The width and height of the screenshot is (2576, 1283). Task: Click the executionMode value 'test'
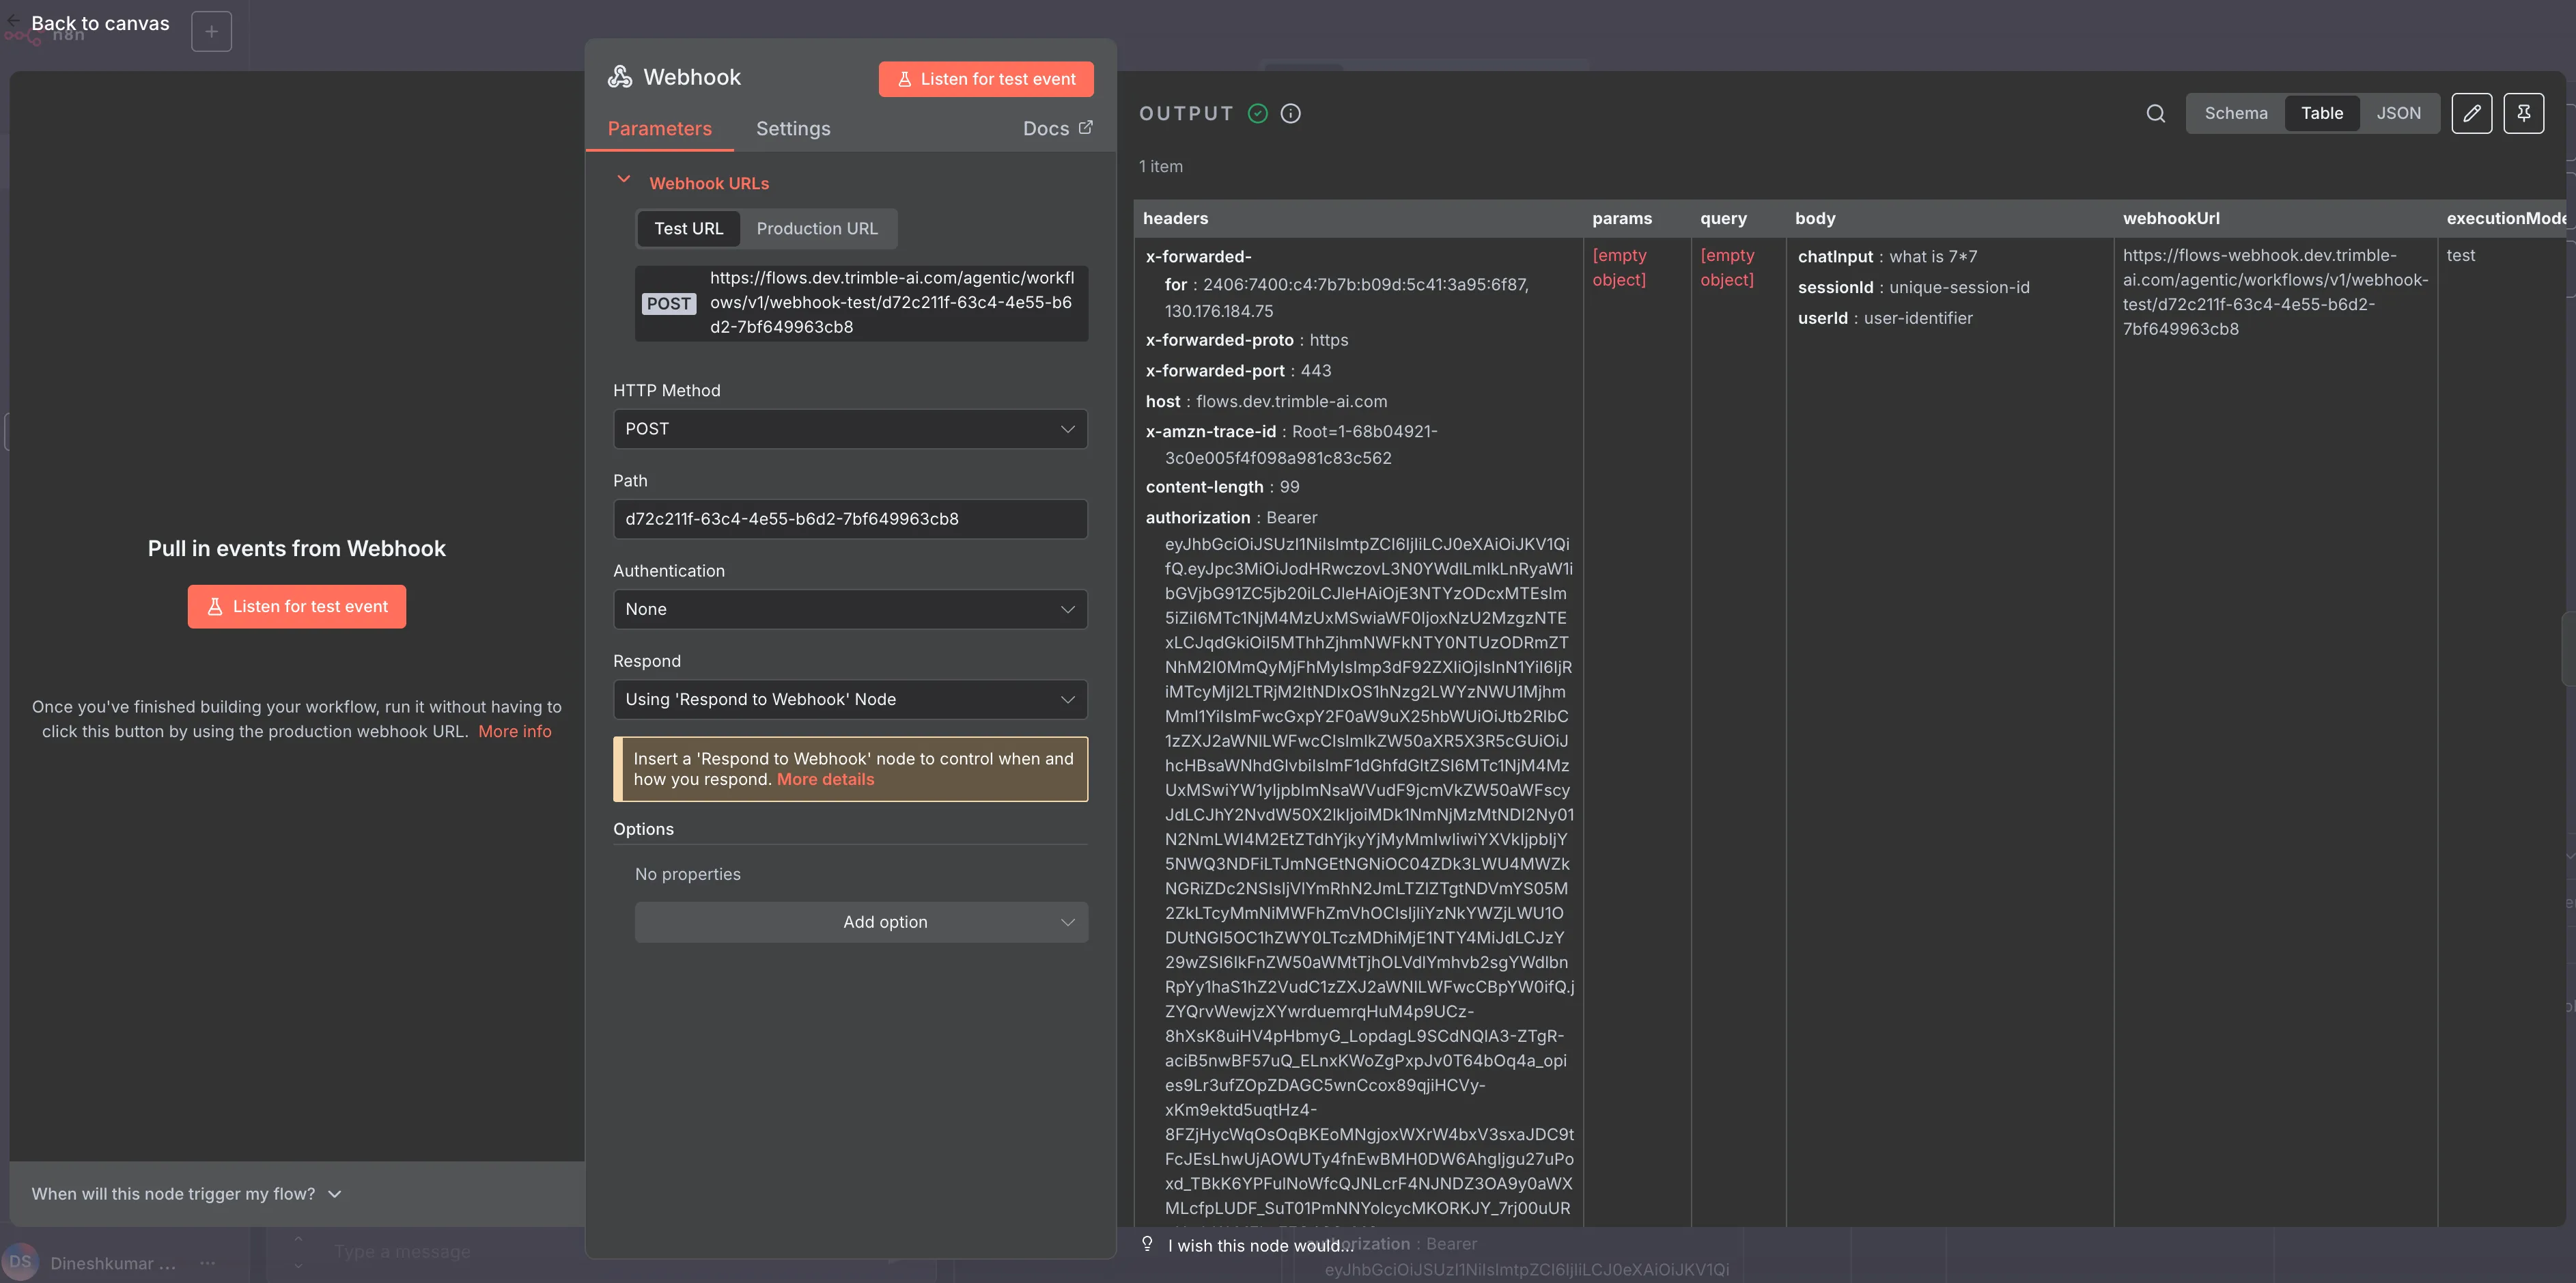(x=2460, y=255)
